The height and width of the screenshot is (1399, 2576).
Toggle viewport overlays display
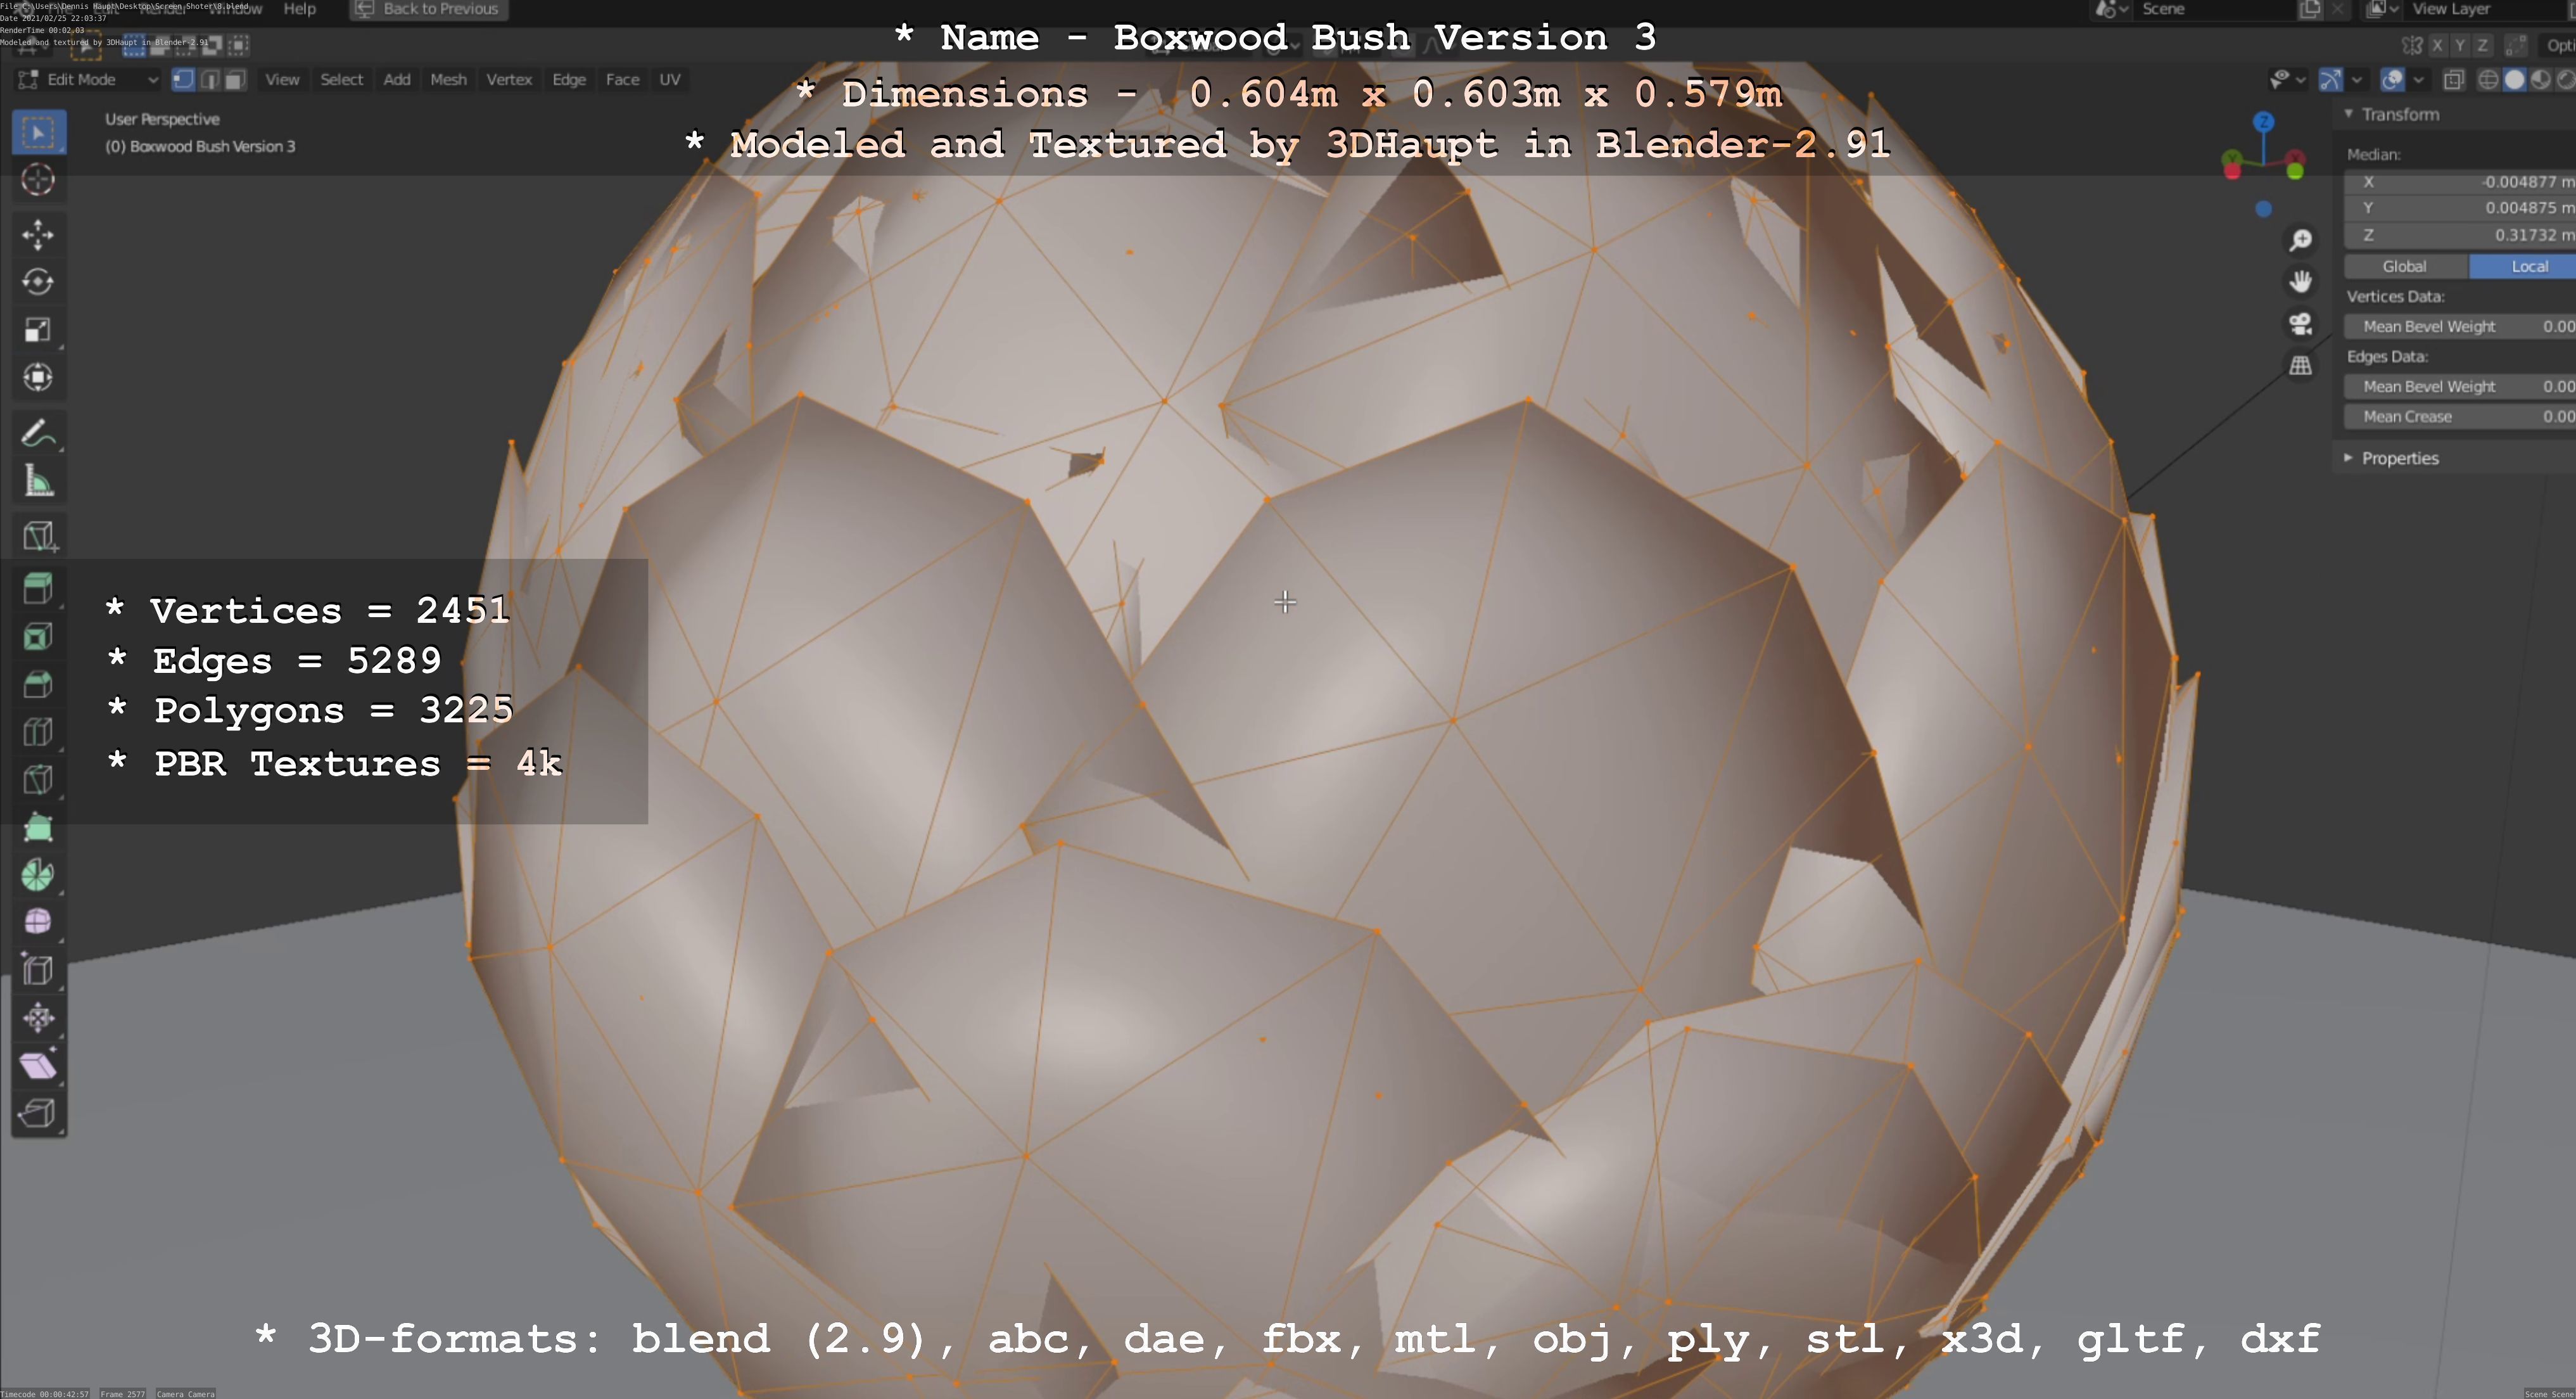point(2393,80)
